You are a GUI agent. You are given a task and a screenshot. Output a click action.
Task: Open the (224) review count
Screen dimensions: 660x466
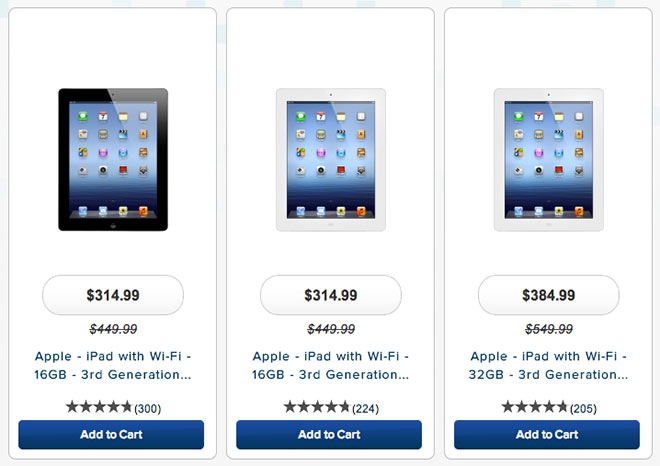(x=365, y=409)
